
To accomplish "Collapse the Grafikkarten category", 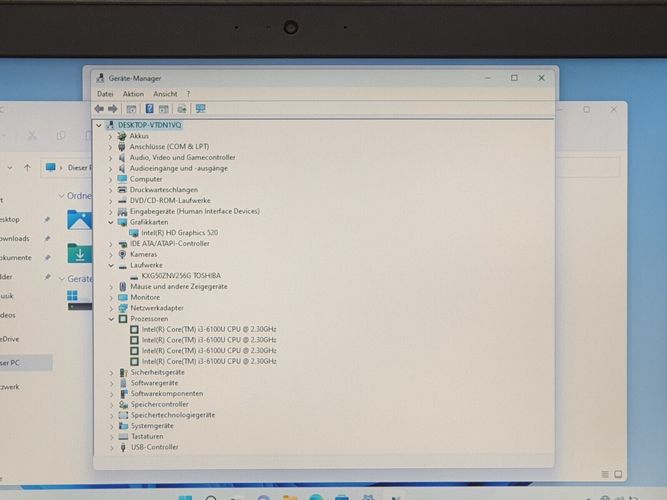I will 111,222.
